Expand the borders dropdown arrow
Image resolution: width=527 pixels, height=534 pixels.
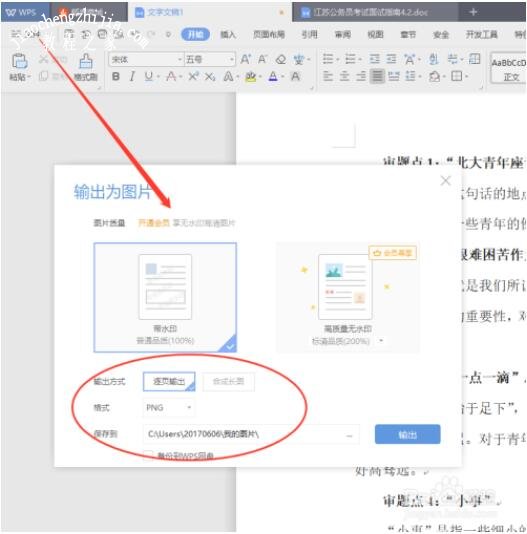[466, 76]
